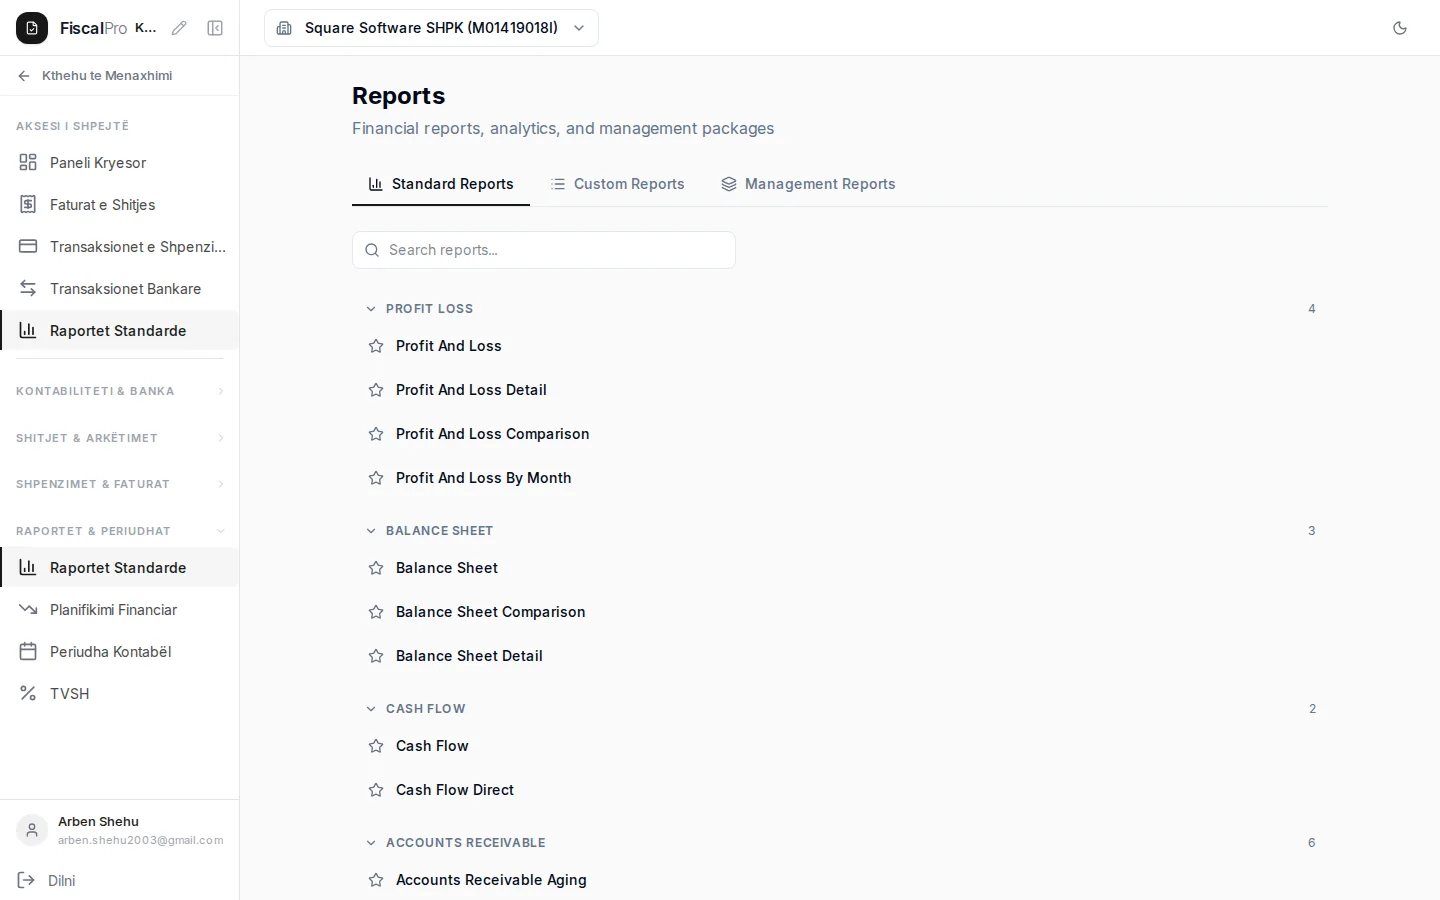The width and height of the screenshot is (1440, 900).
Task: Switch to the Management Reports tab
Action: [808, 184]
